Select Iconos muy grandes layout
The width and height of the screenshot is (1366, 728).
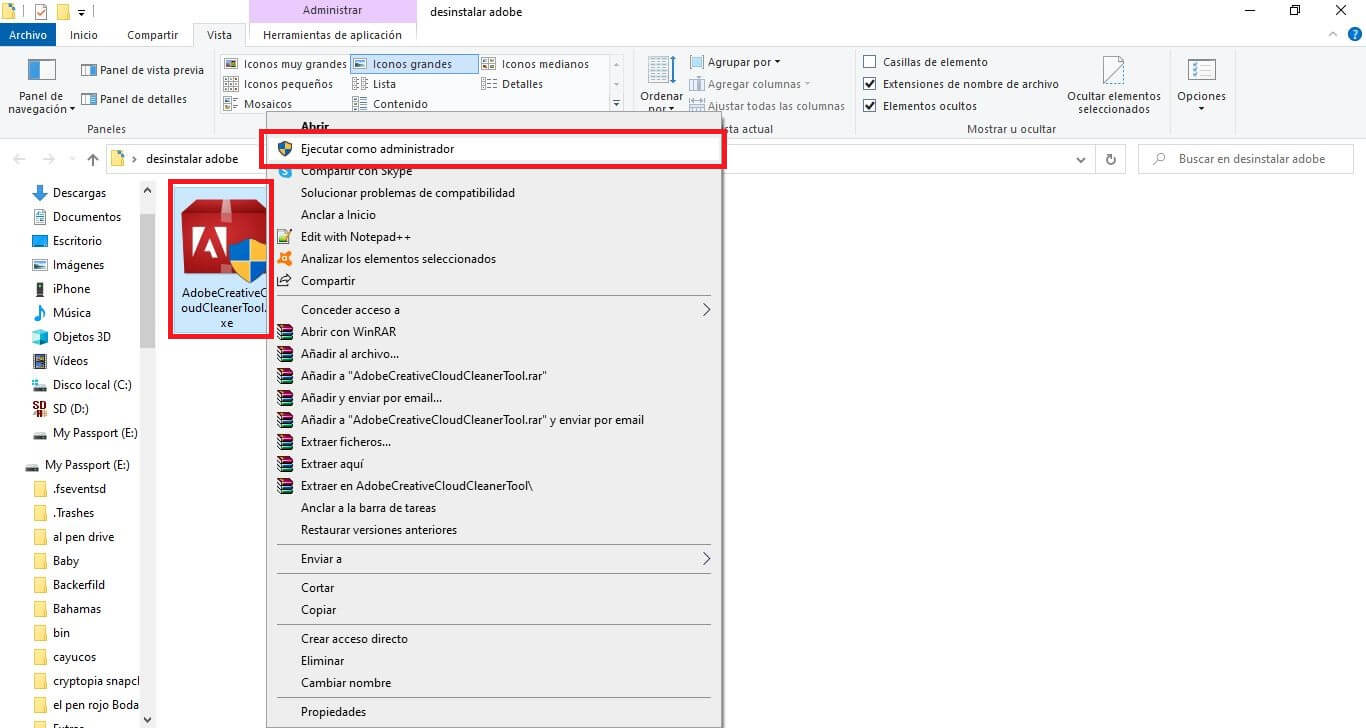click(x=284, y=64)
